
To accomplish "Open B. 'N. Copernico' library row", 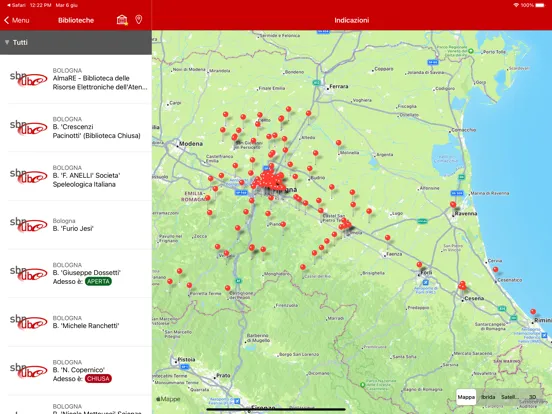I will tap(76, 370).
